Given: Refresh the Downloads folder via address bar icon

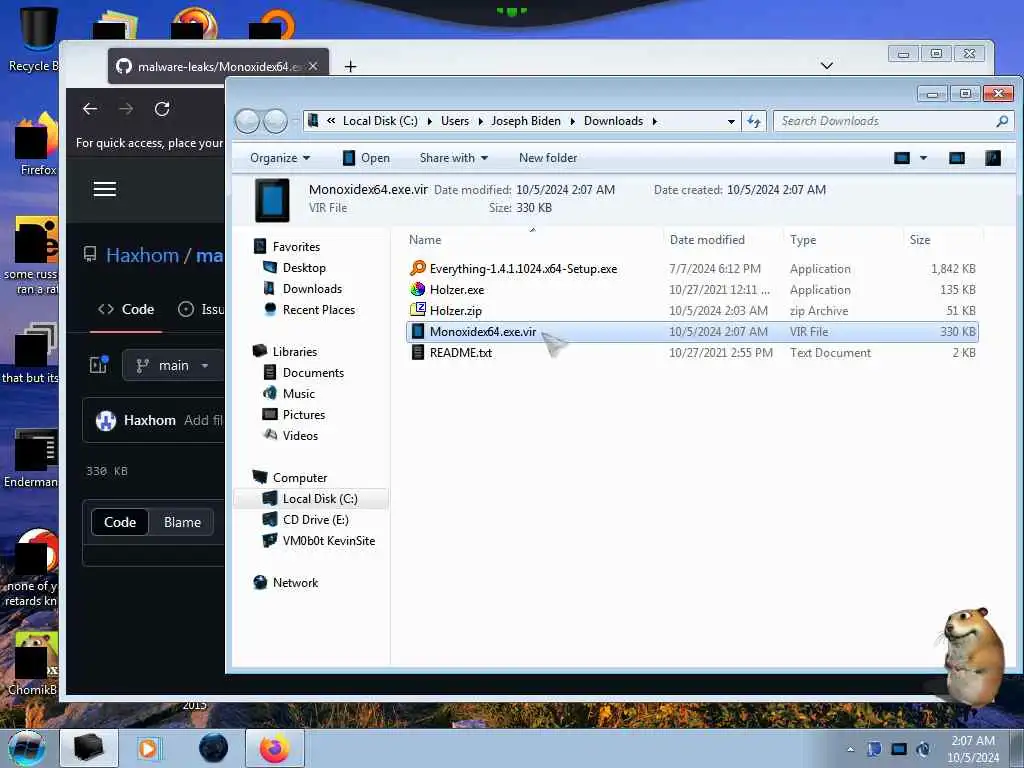Looking at the screenshot, I should coord(754,121).
